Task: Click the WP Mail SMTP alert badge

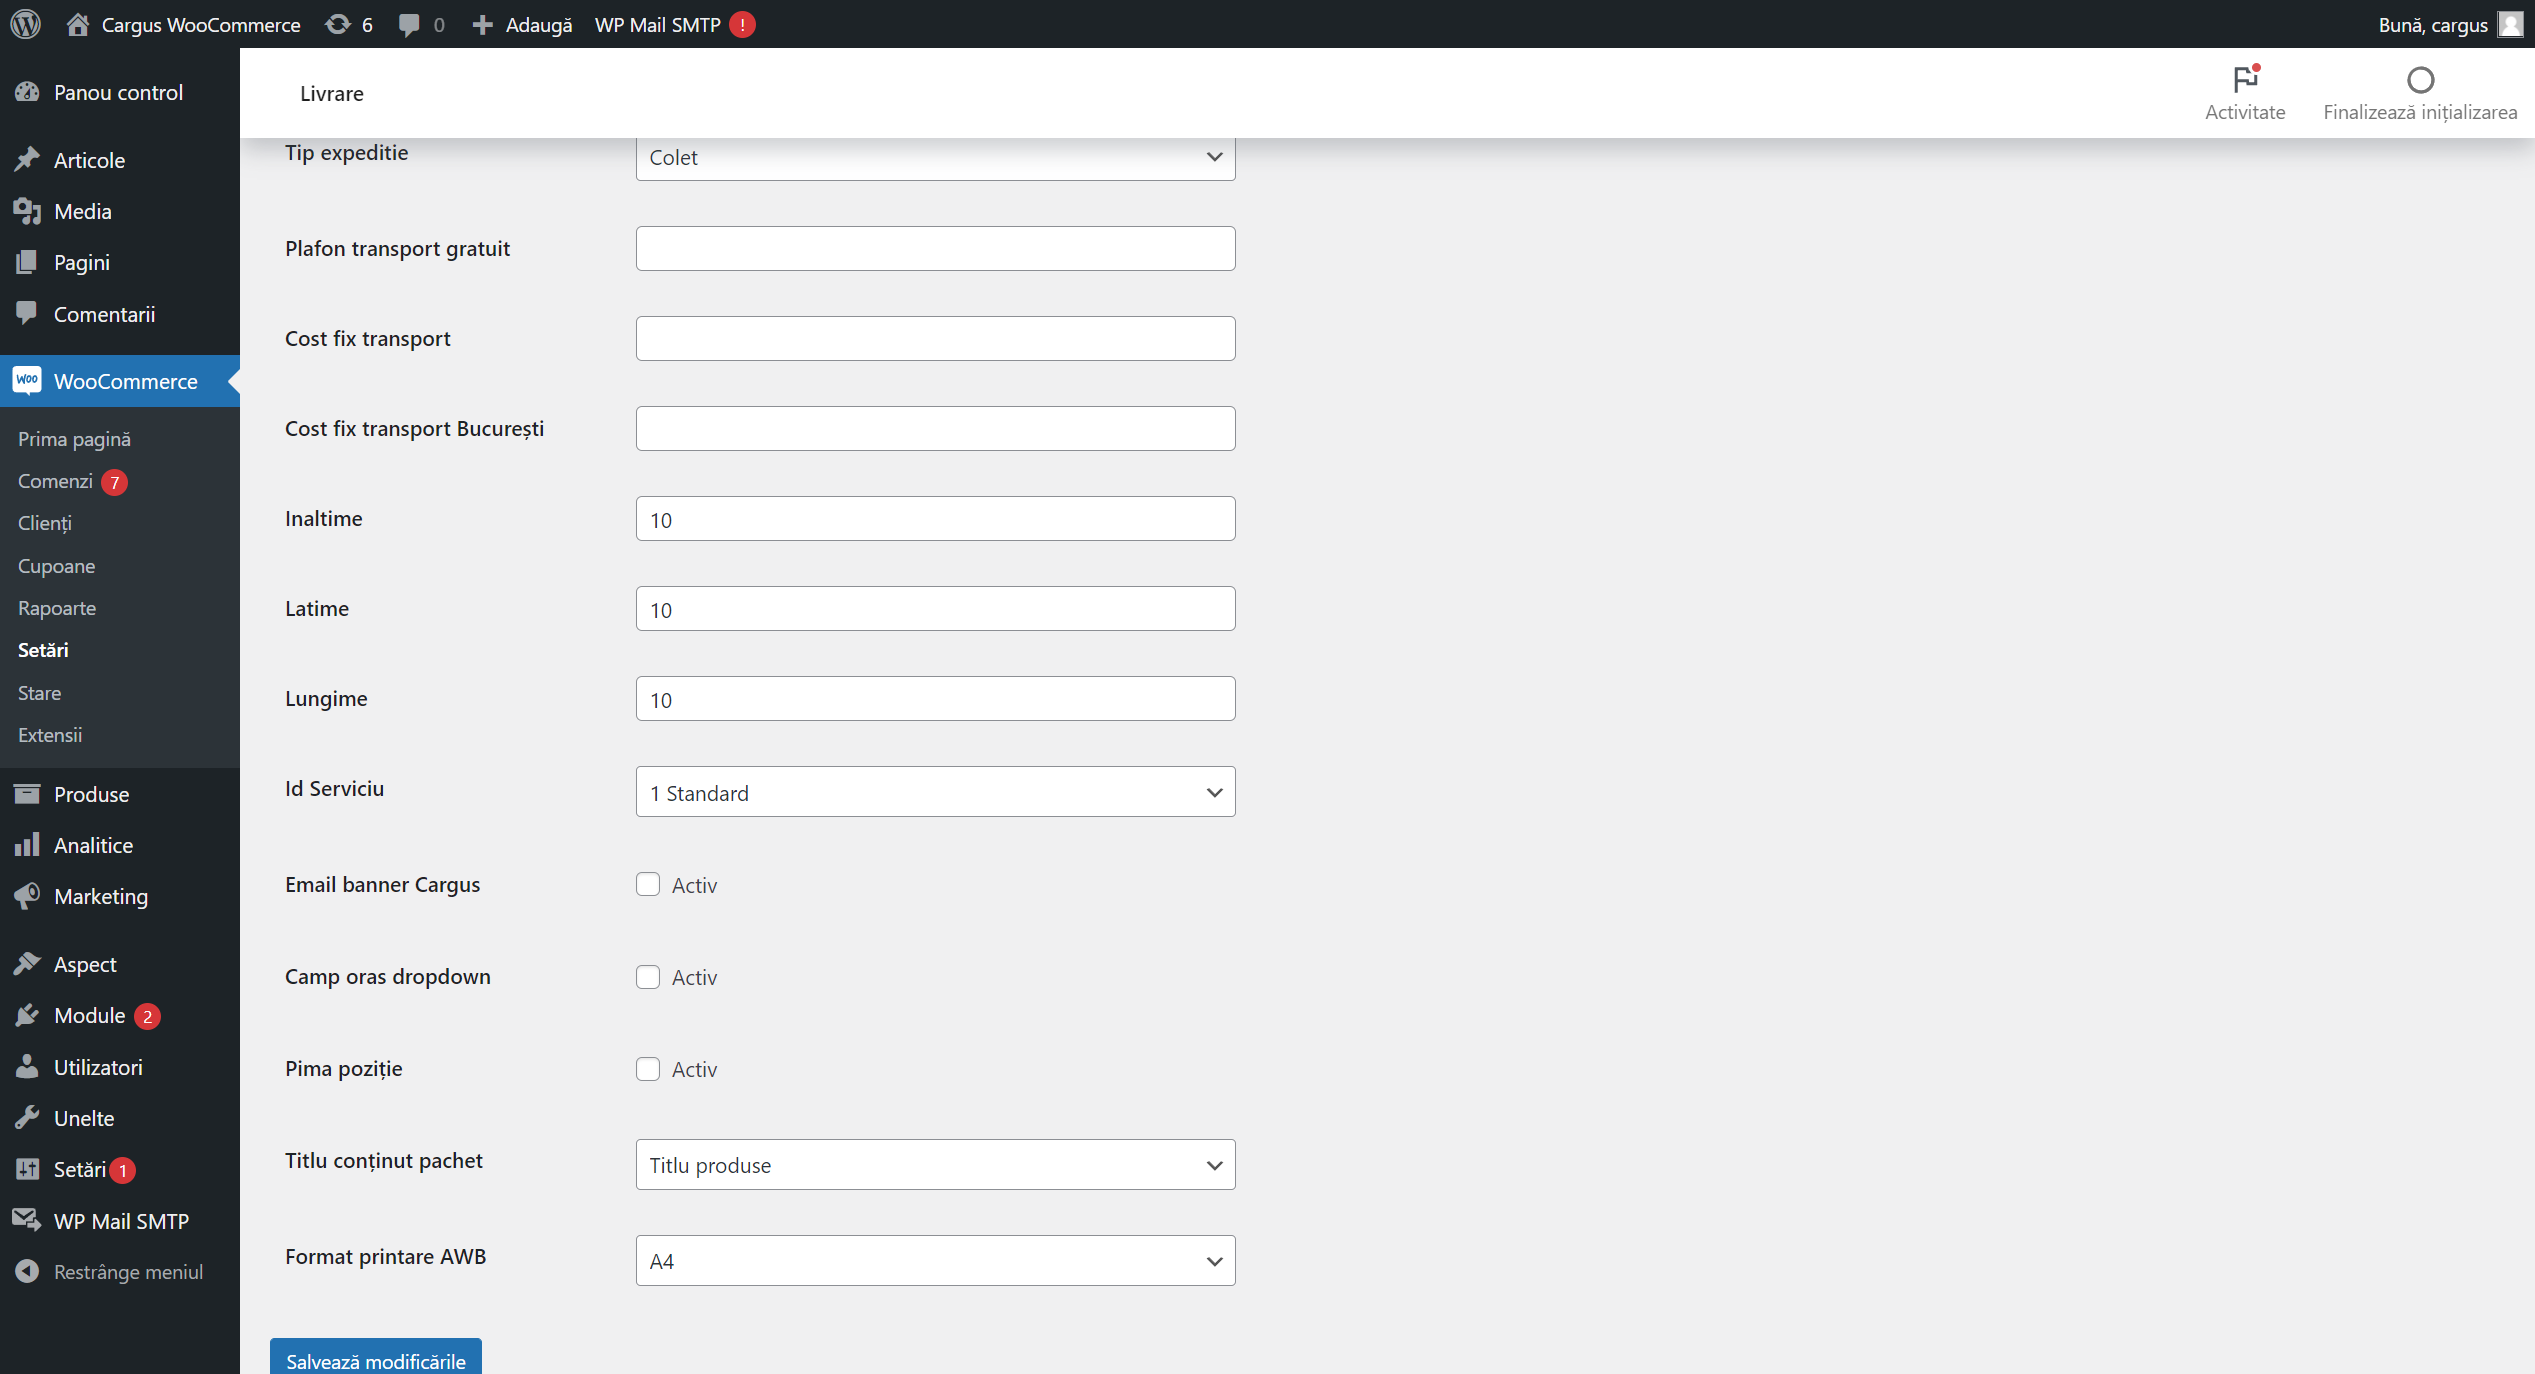Action: 742,24
